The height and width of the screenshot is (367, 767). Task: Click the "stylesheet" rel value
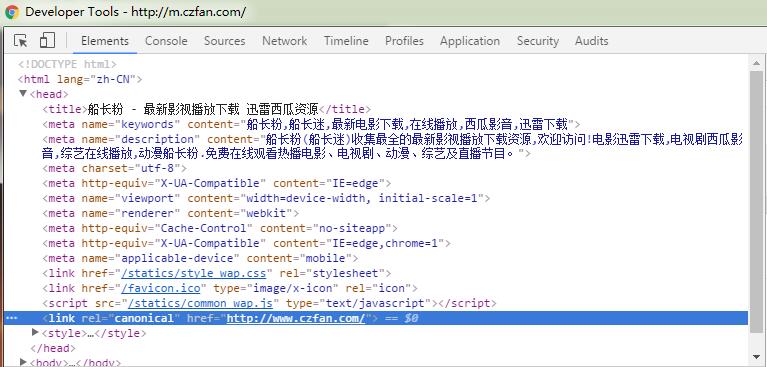(x=346, y=273)
